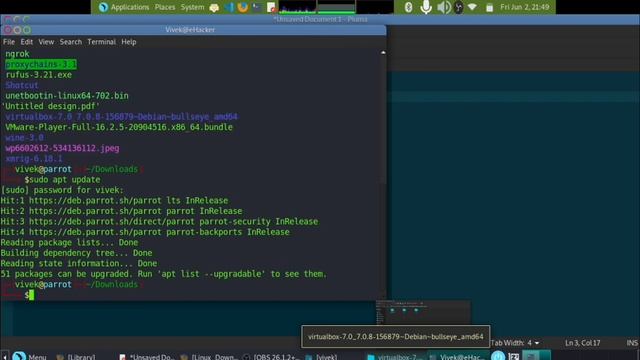Viewport: 640px width, 360px height.
Task: Click the FileZilla icon on bottom taskbar
Action: pyautogui.click(x=514, y=356)
